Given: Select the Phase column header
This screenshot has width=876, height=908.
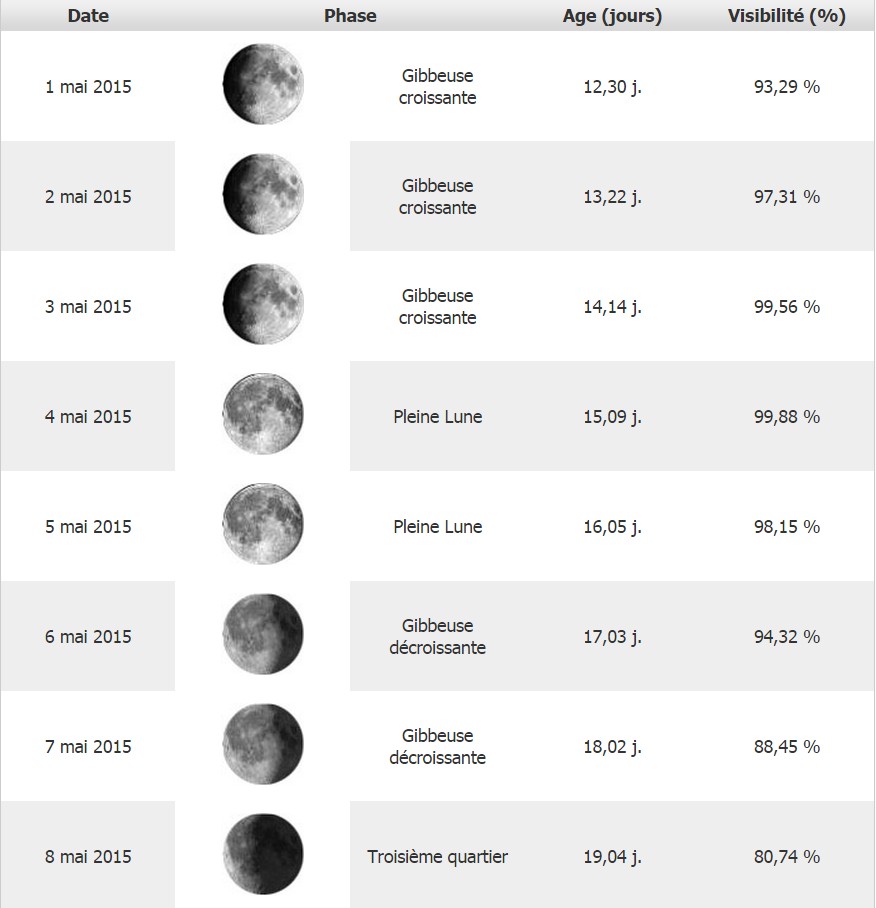Looking at the screenshot, I should coord(350,16).
